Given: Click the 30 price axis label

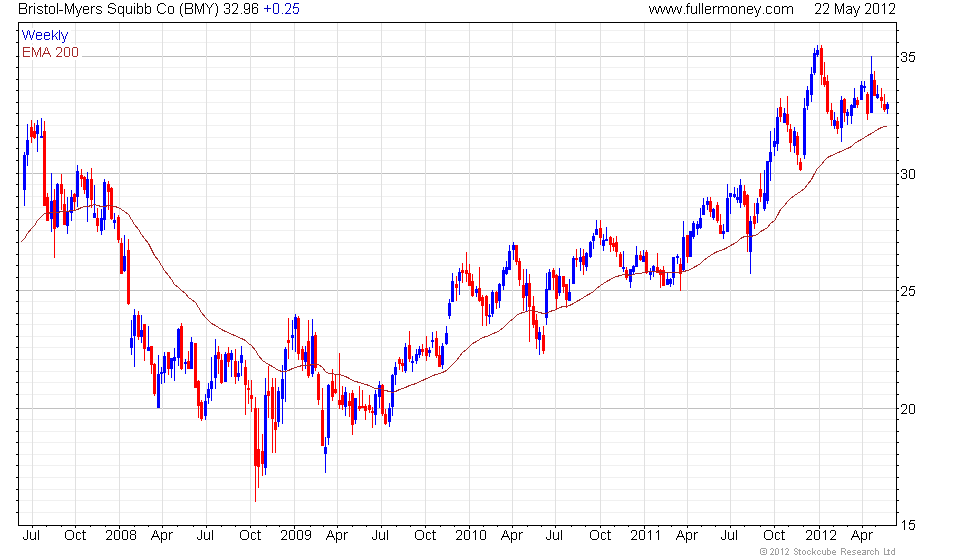Looking at the screenshot, I should click(908, 174).
